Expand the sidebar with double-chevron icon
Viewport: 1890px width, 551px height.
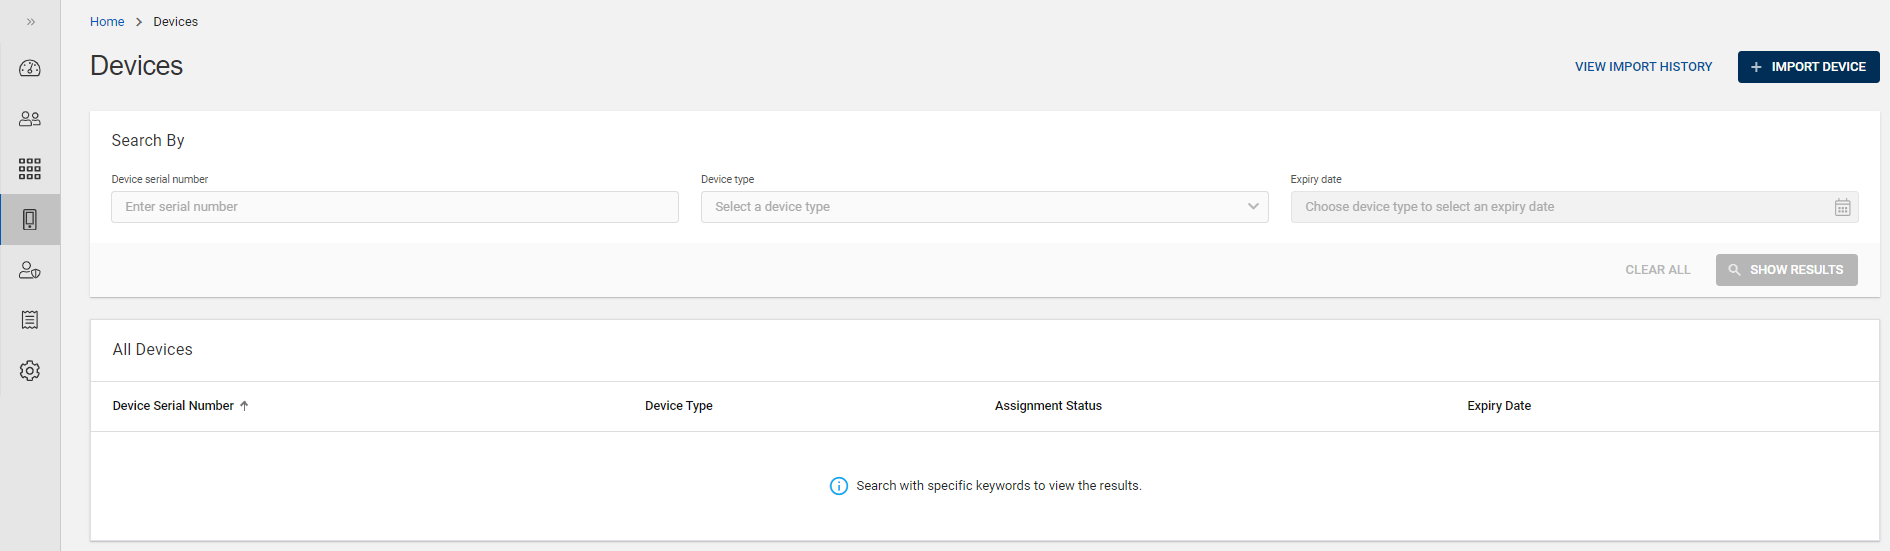[31, 22]
